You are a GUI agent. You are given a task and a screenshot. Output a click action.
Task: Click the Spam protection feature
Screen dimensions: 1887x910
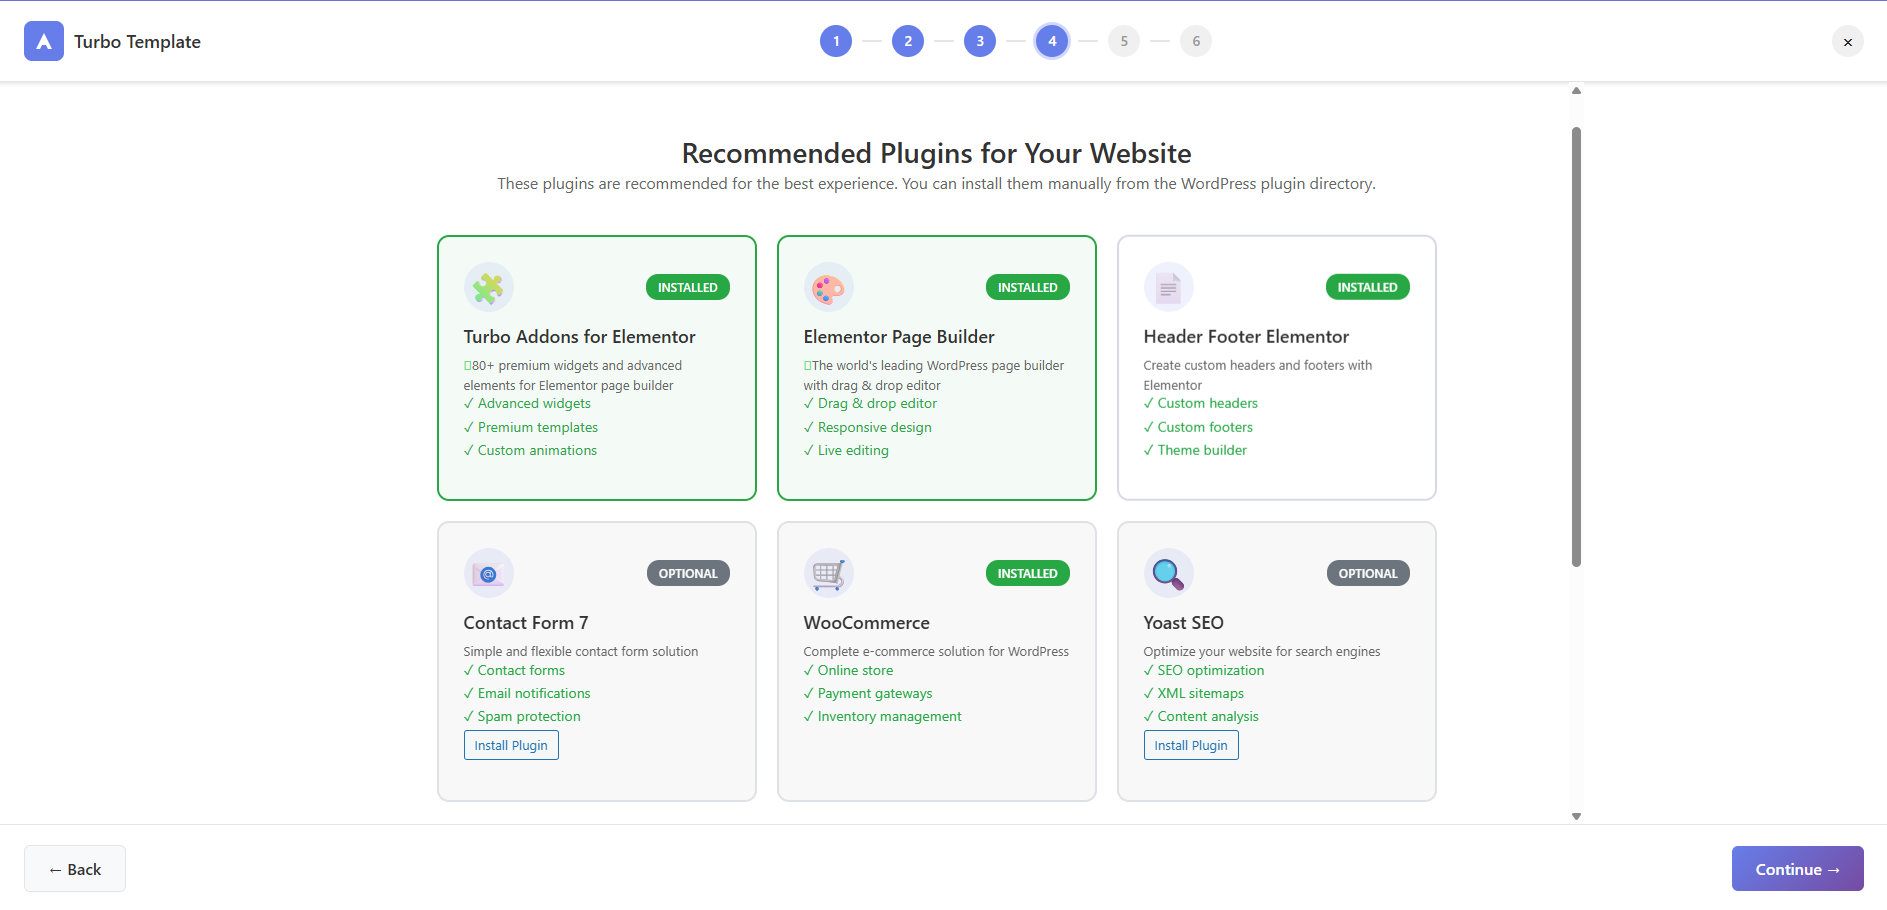pos(522,716)
